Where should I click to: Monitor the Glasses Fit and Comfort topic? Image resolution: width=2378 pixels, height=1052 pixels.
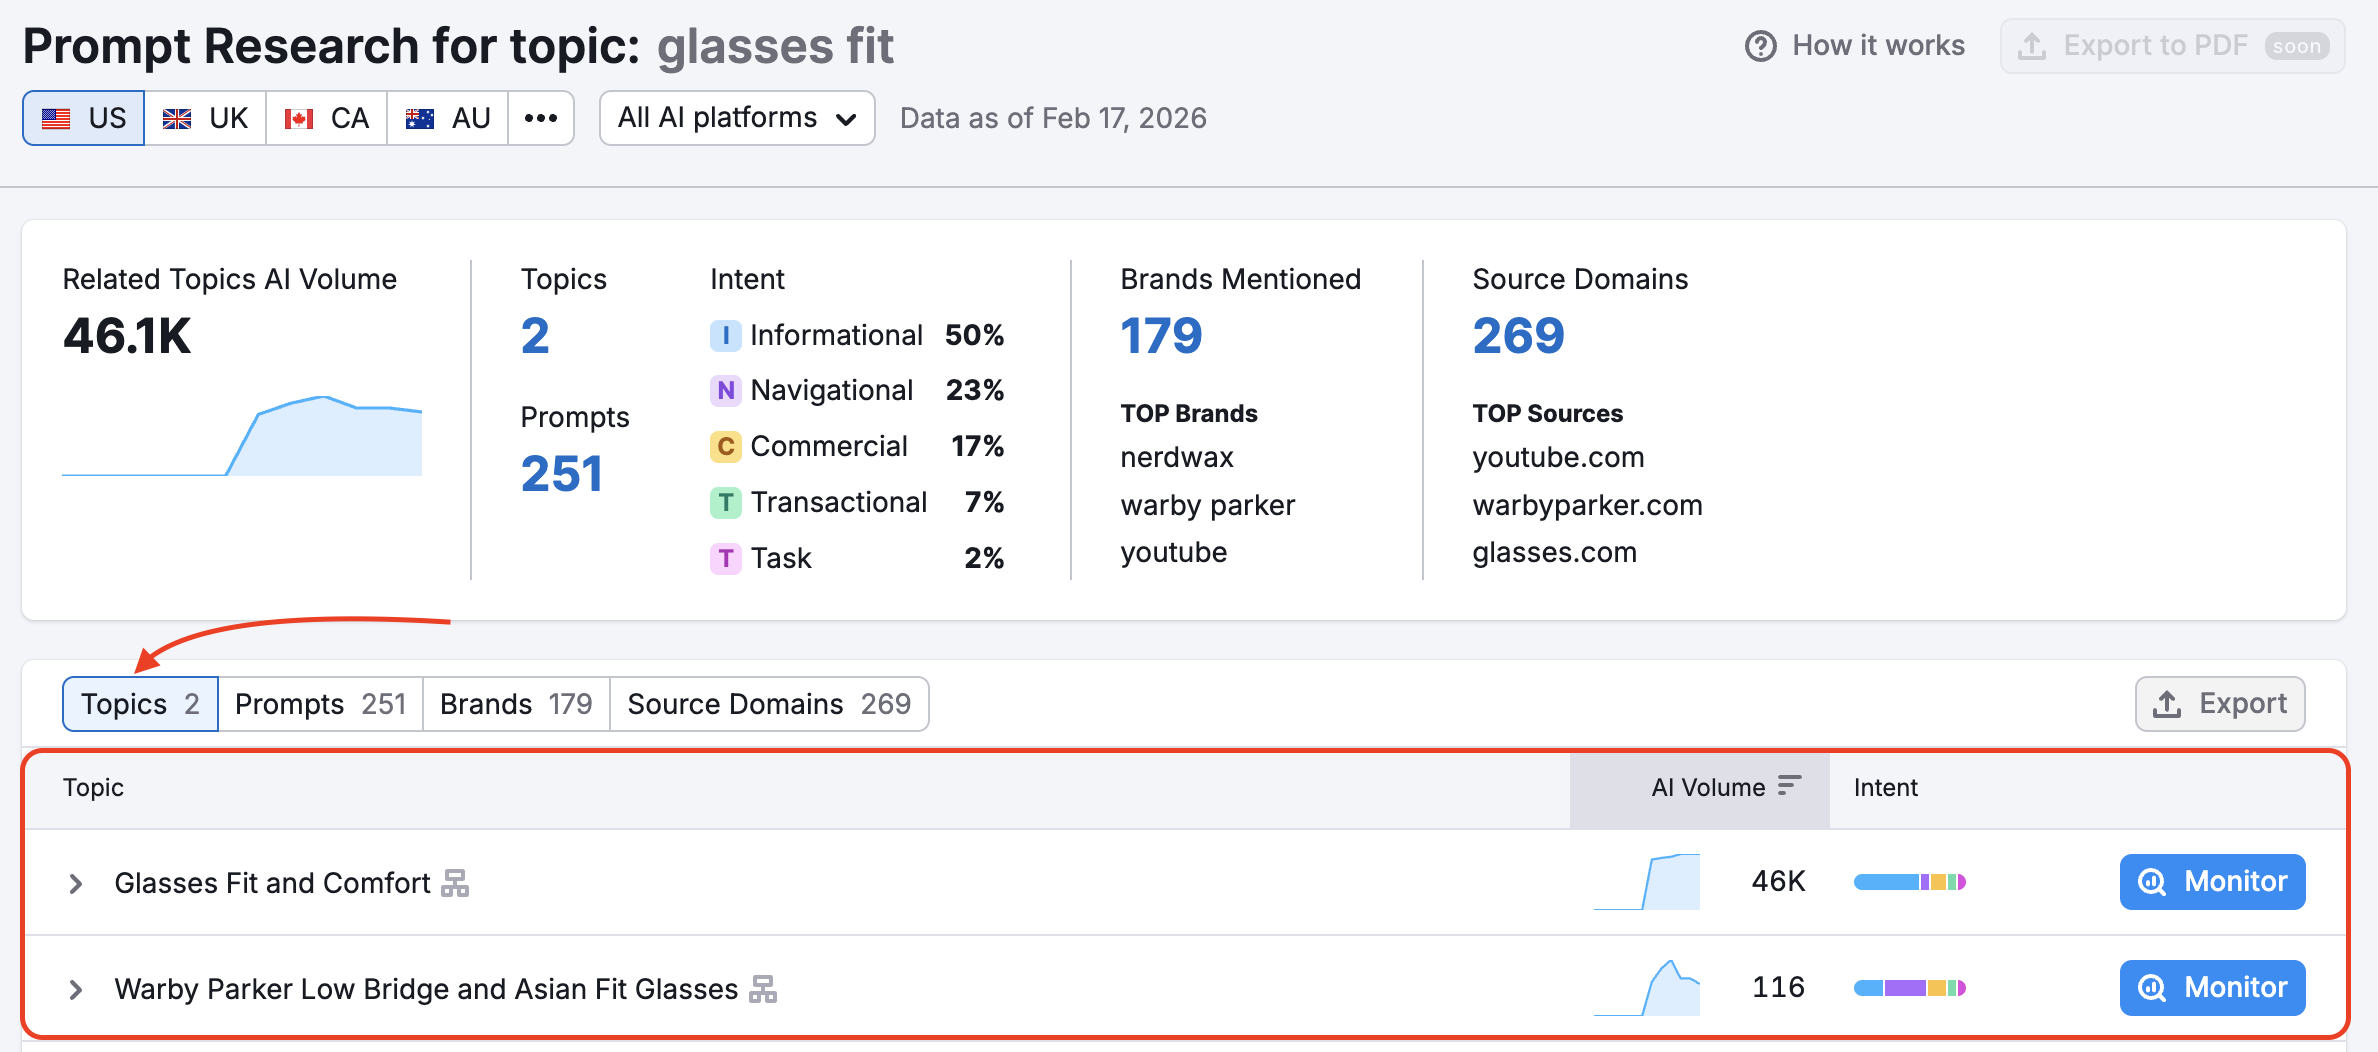[x=2212, y=882]
